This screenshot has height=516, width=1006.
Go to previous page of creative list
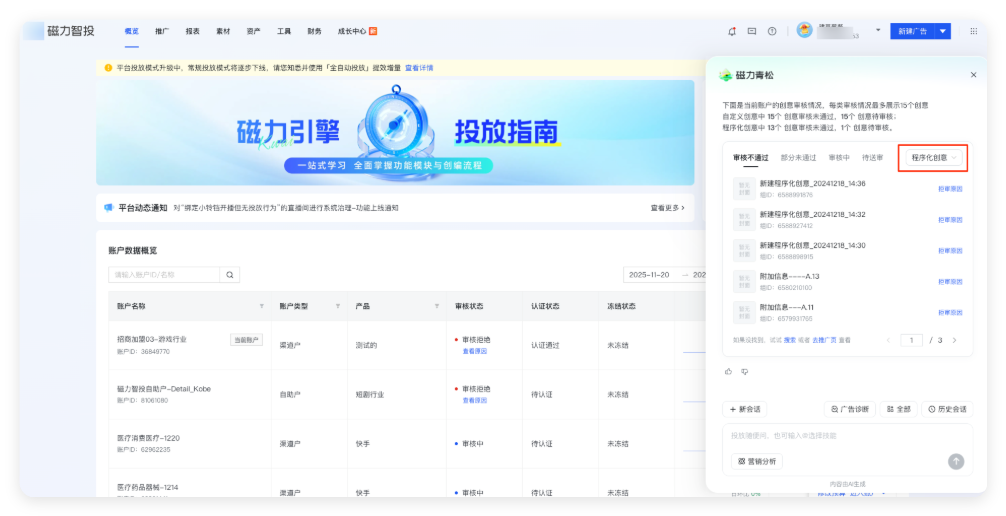(889, 340)
